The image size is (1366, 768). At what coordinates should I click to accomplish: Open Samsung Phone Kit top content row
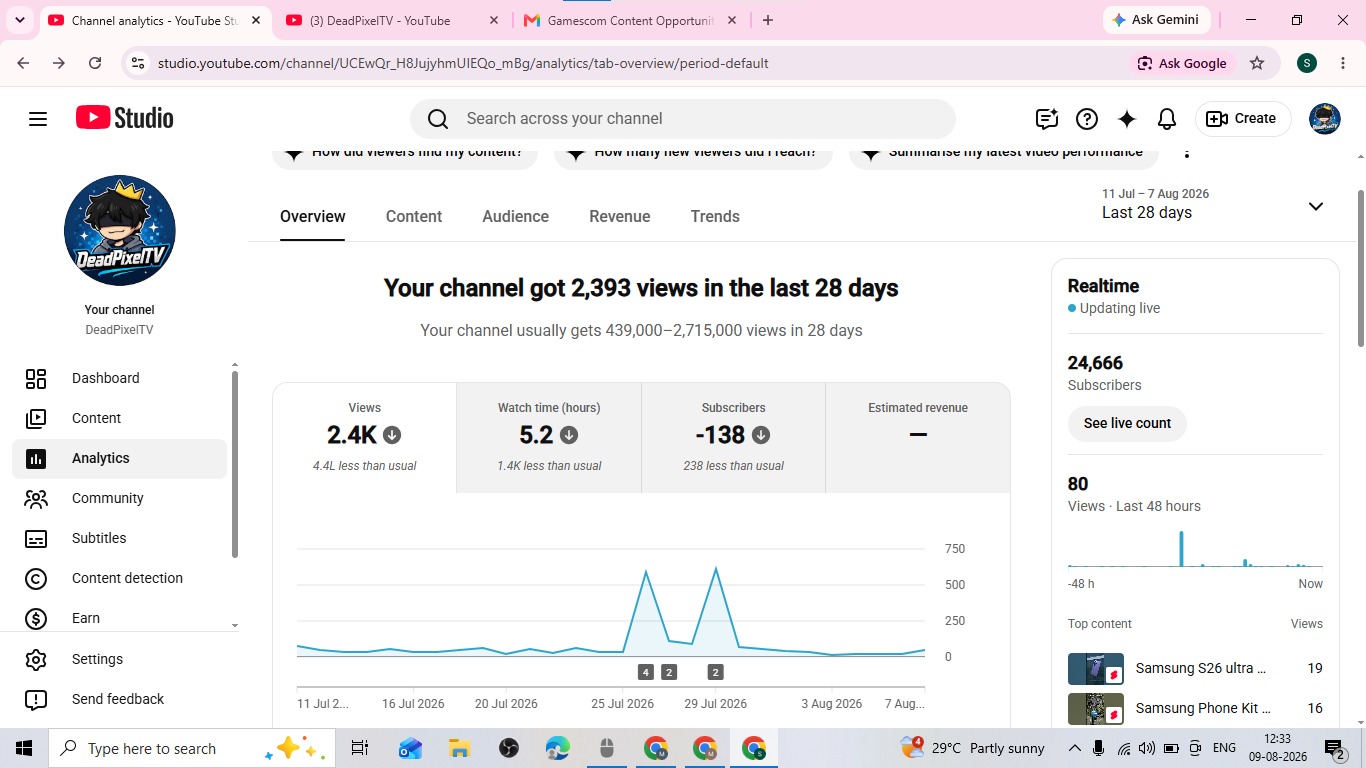1195,708
